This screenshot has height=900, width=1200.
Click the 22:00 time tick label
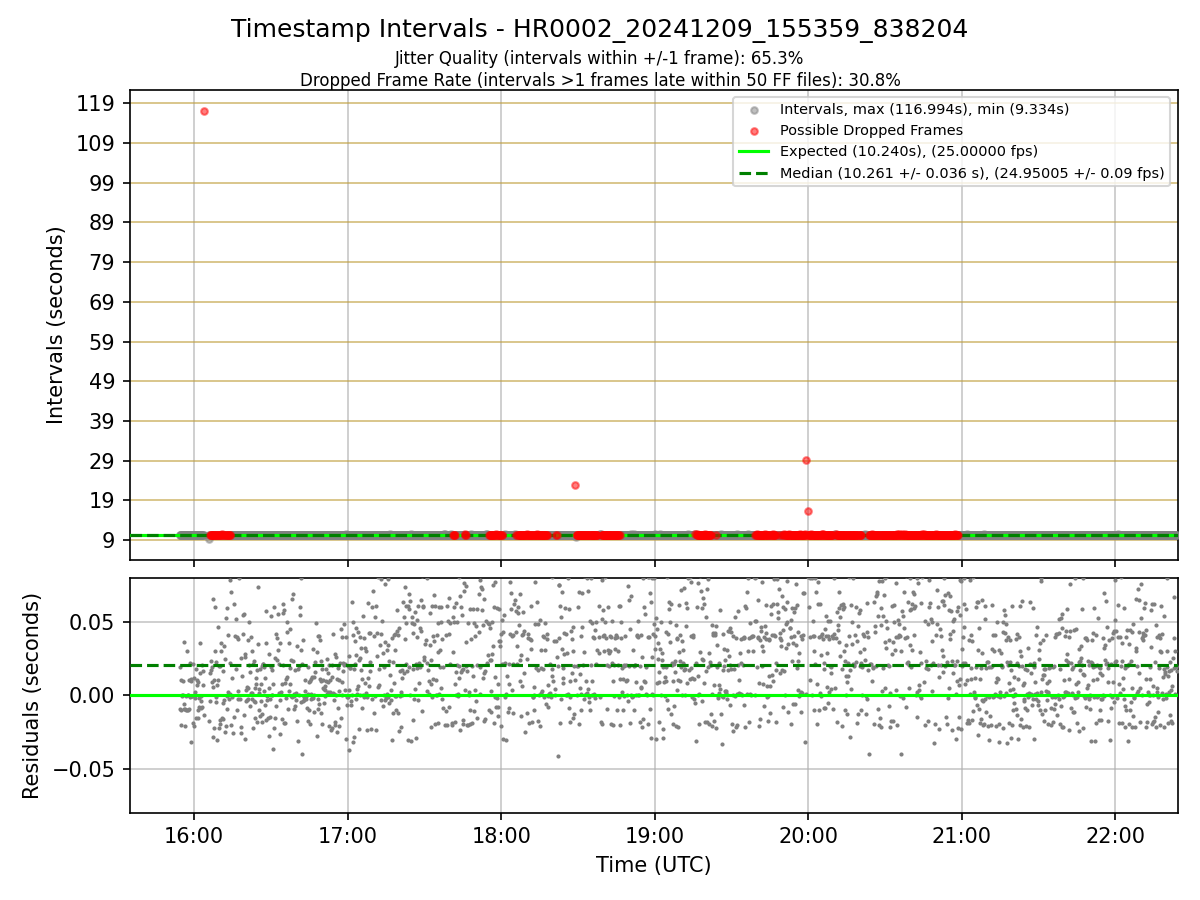[1115, 834]
